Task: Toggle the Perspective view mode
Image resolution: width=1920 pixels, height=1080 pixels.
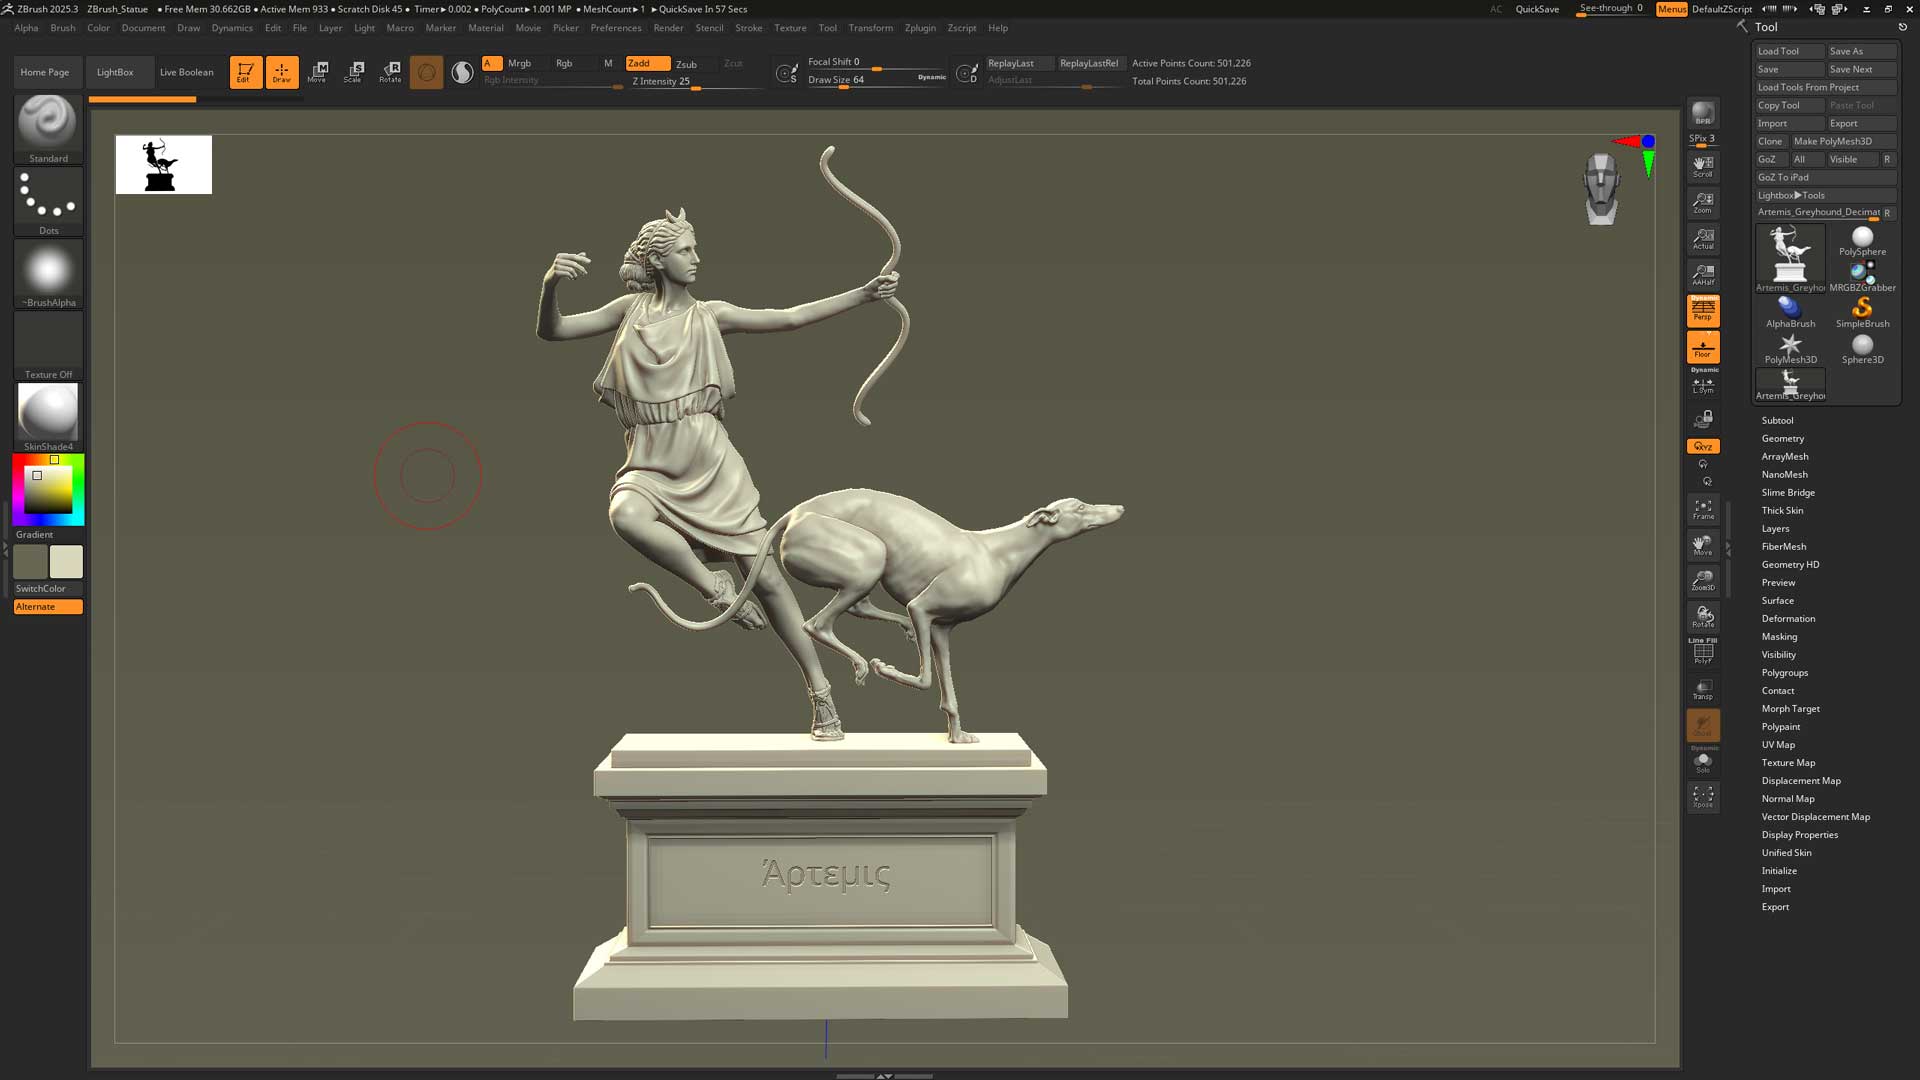Action: coord(1703,310)
